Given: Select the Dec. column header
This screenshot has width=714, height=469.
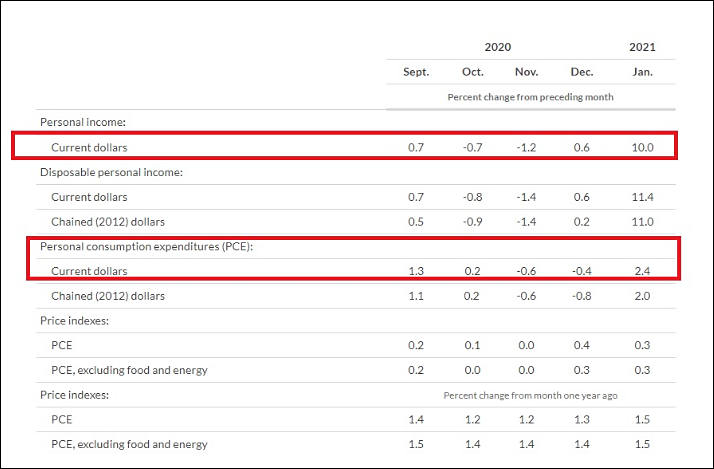Looking at the screenshot, I should coord(582,72).
